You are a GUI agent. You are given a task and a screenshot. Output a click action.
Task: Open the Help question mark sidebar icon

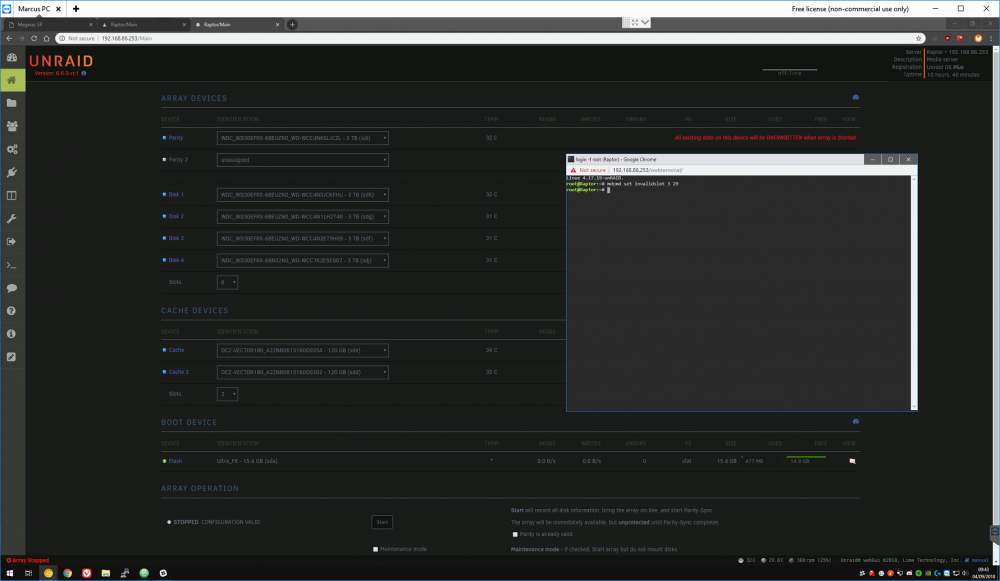click(x=12, y=311)
